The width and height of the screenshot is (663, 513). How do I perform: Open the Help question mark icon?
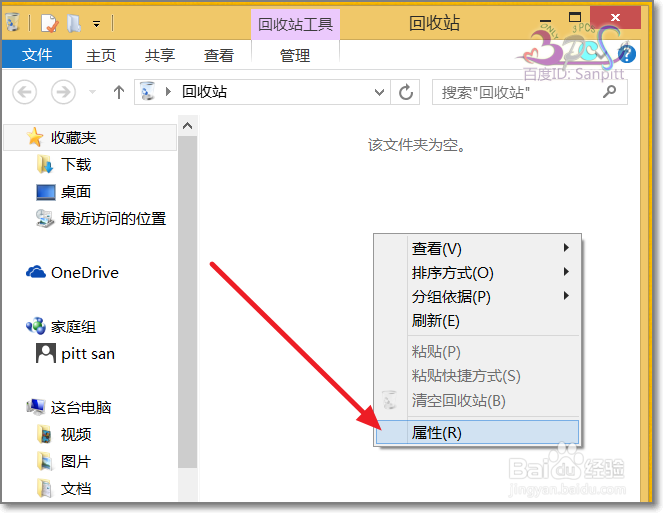(x=627, y=54)
